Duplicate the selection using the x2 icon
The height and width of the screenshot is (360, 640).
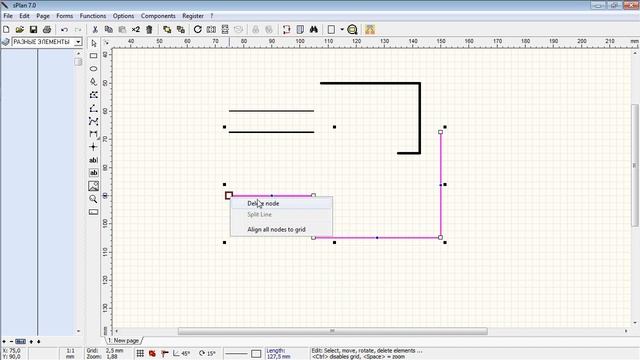click(x=136, y=29)
